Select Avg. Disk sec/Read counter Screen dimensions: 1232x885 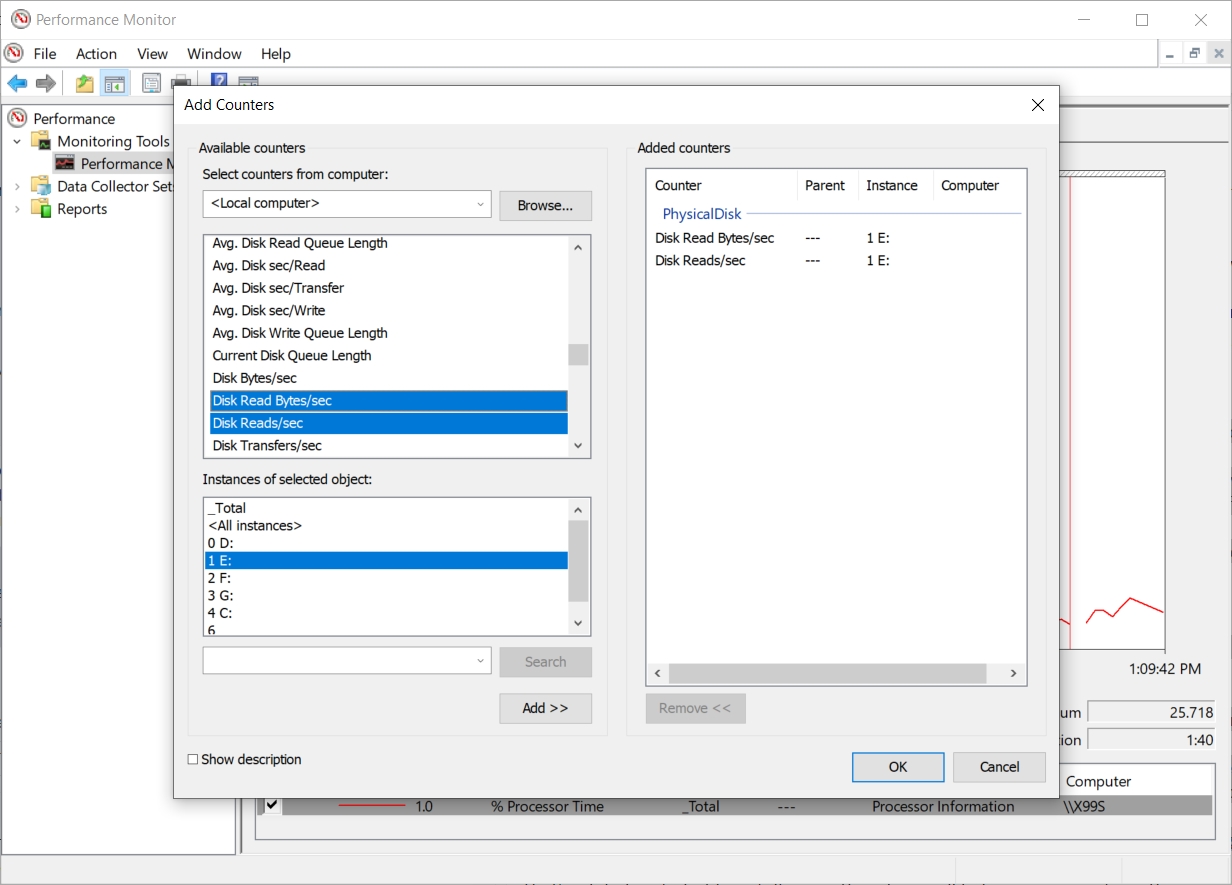(x=388, y=265)
